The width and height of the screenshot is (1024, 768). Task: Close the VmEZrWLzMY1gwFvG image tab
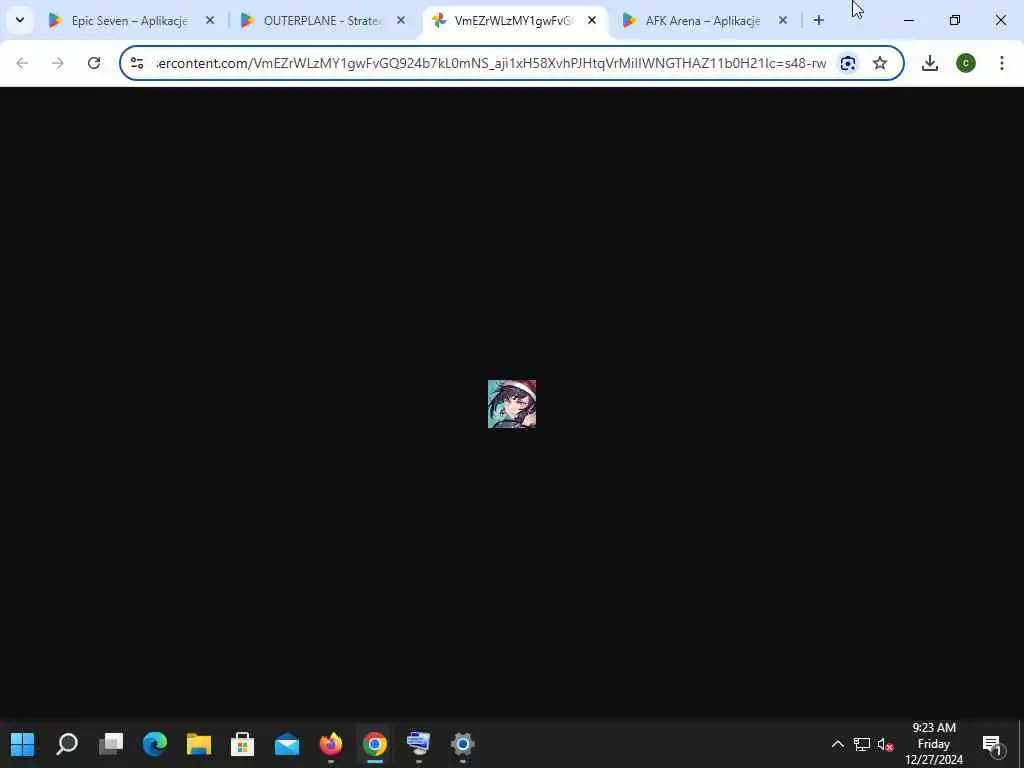(592, 21)
